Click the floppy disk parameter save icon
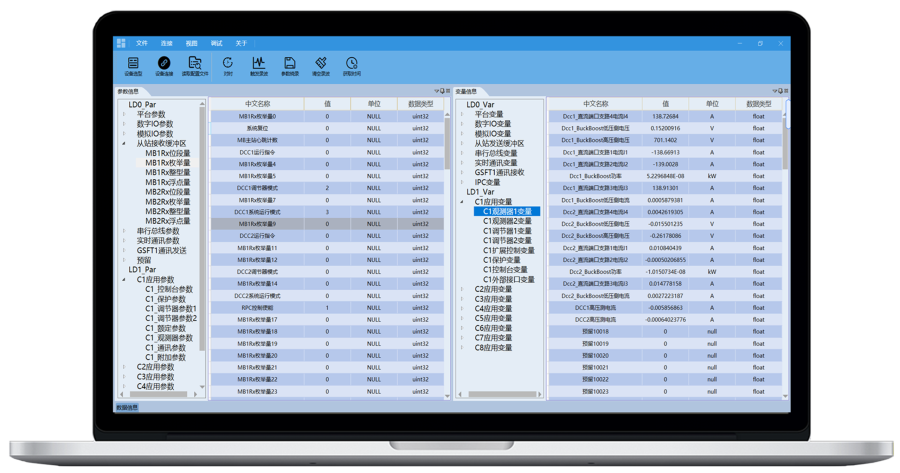 290,65
